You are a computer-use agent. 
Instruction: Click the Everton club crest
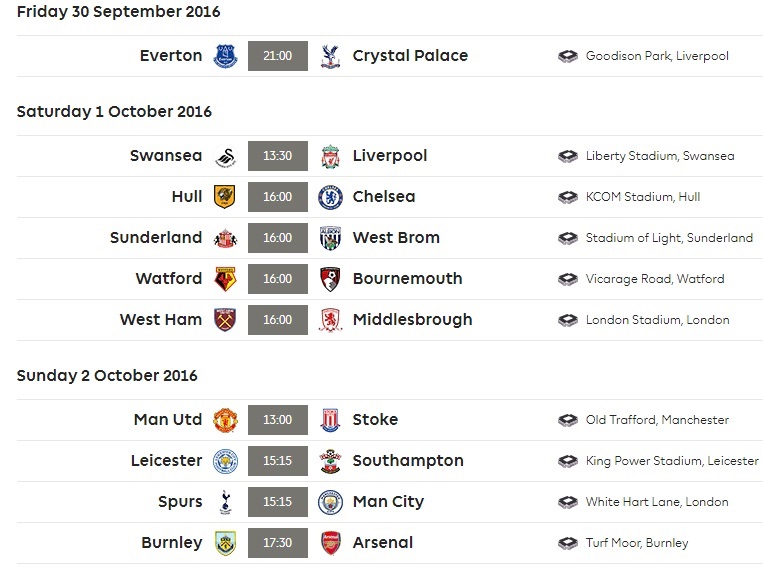coord(225,56)
